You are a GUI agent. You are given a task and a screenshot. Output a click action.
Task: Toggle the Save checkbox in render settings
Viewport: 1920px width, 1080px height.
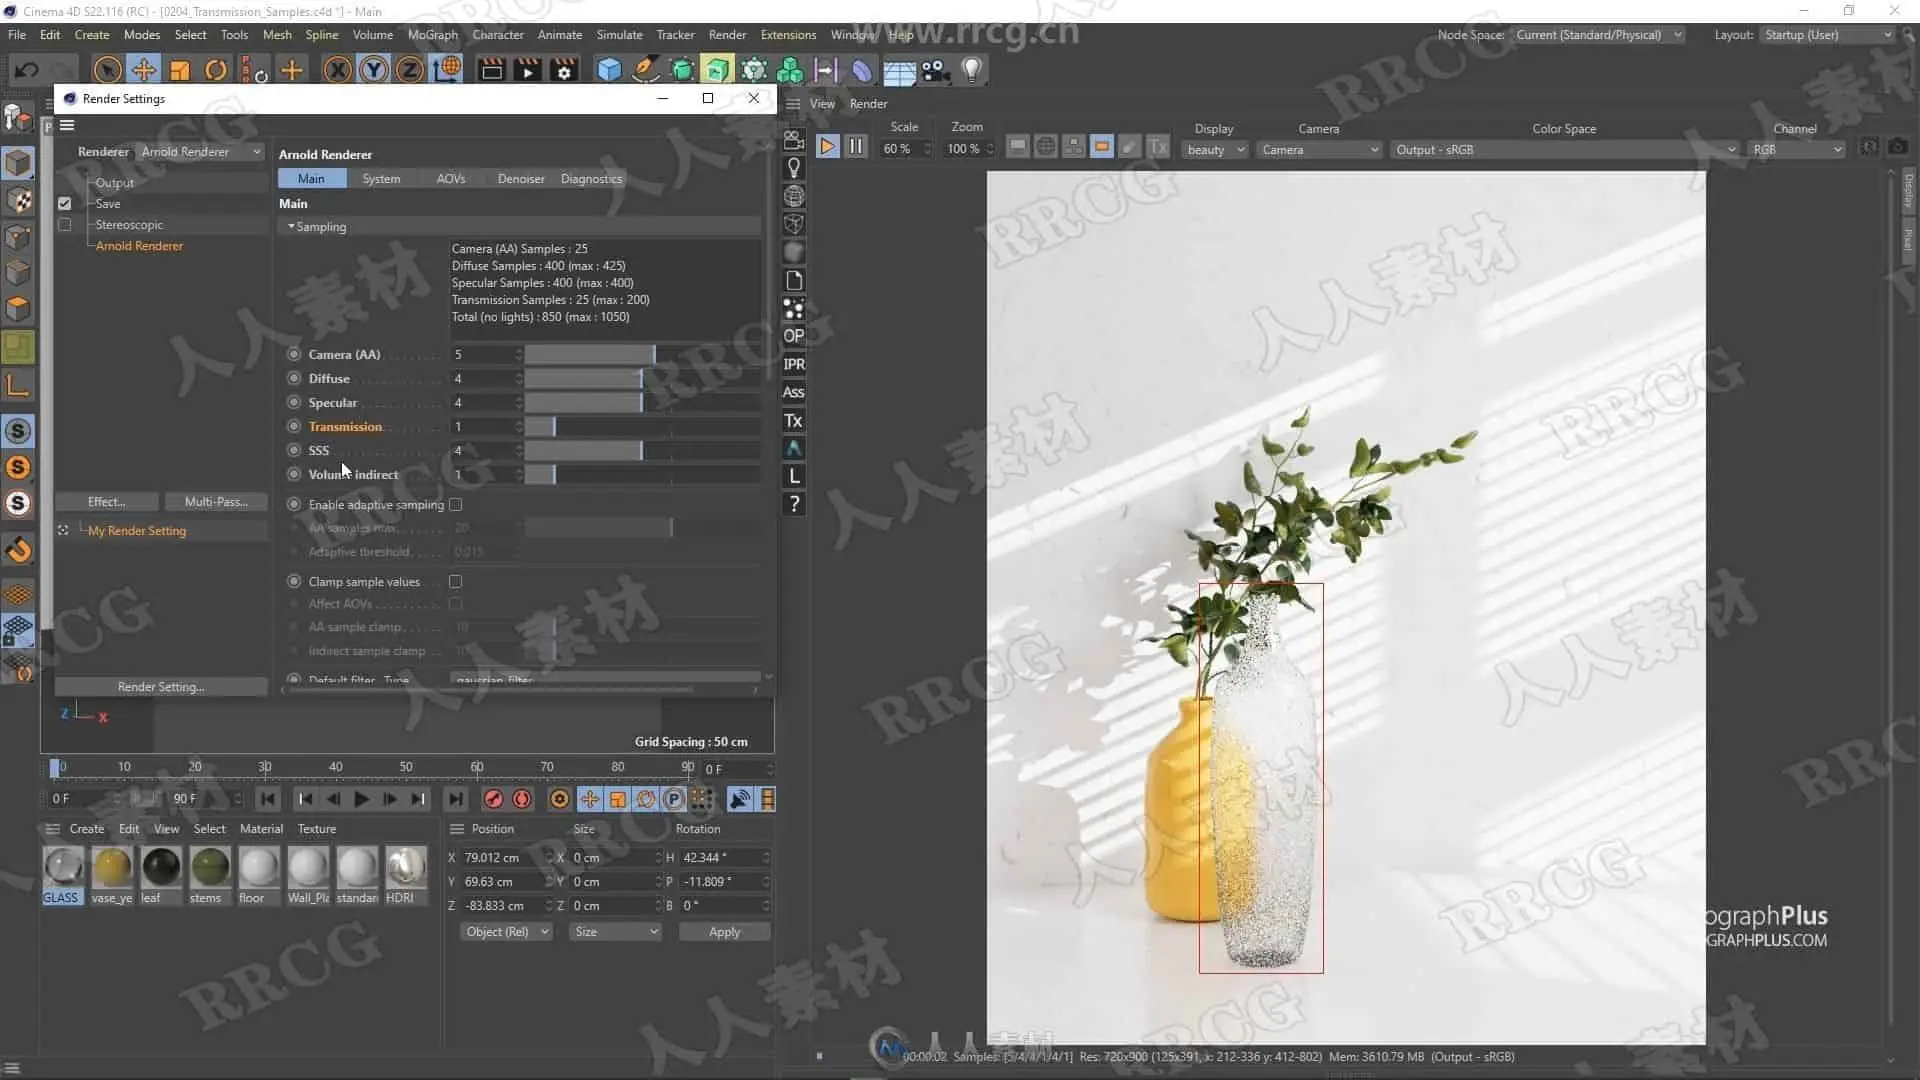pos(65,204)
